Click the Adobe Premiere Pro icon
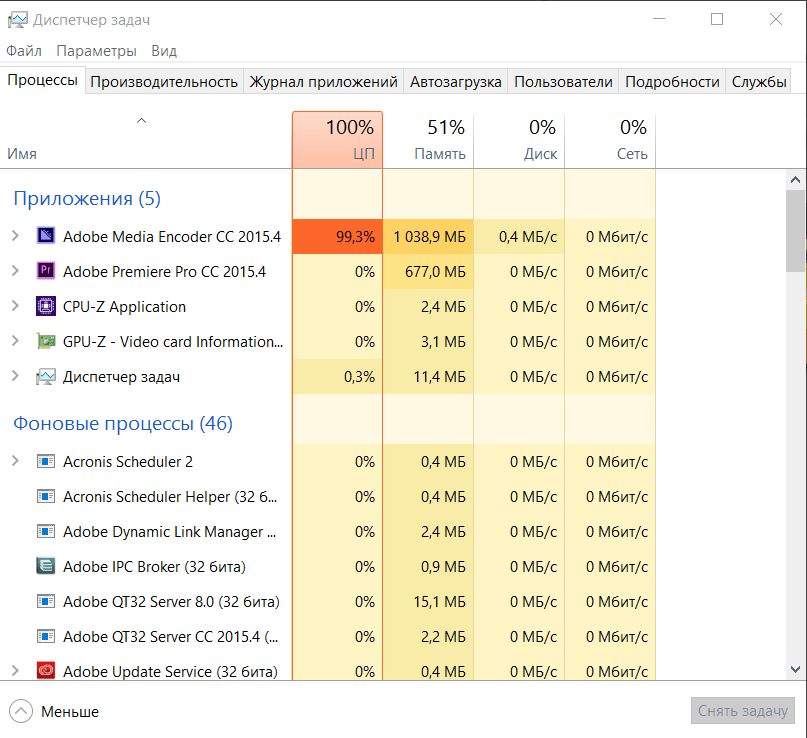The height and width of the screenshot is (738, 807). coord(46,271)
